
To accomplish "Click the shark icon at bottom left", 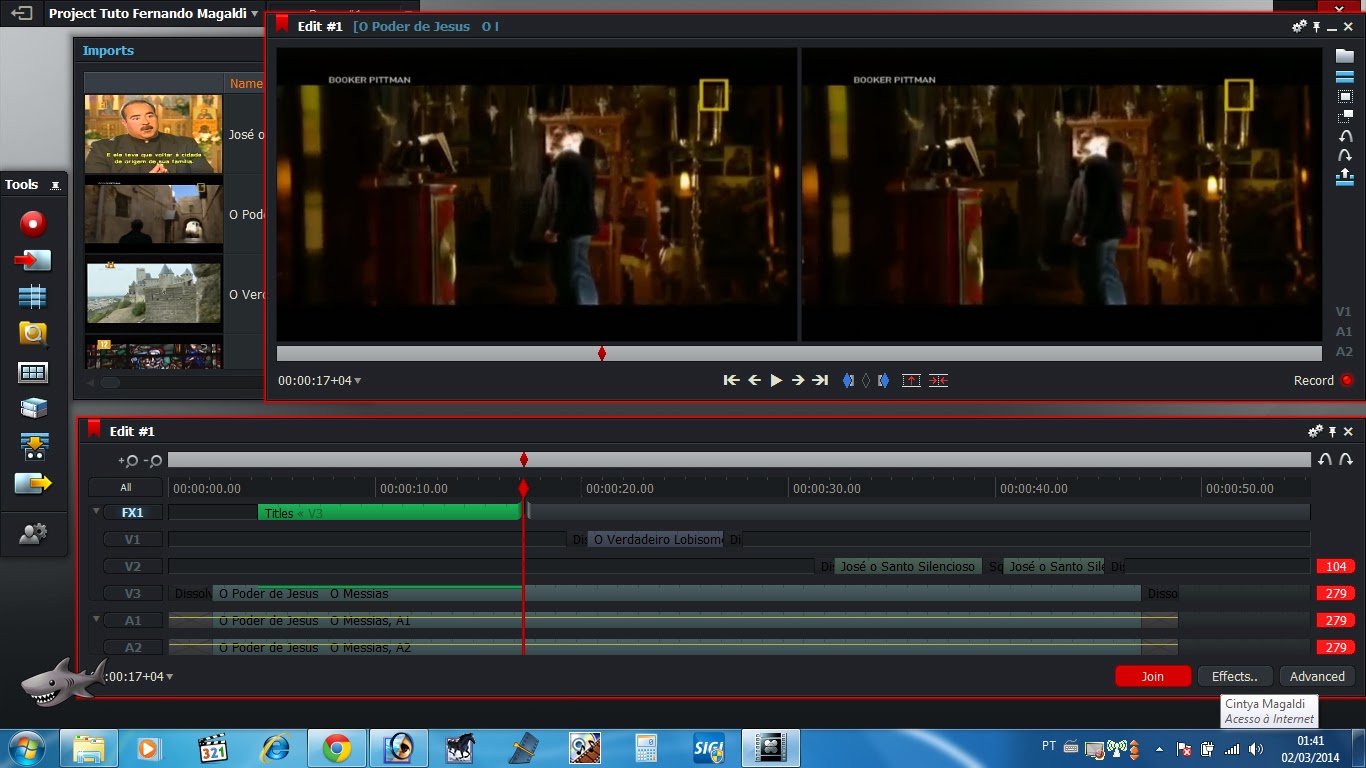I will [x=62, y=682].
